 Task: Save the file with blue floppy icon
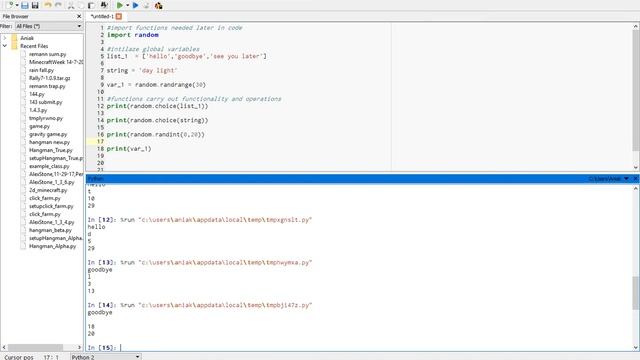point(25,5)
